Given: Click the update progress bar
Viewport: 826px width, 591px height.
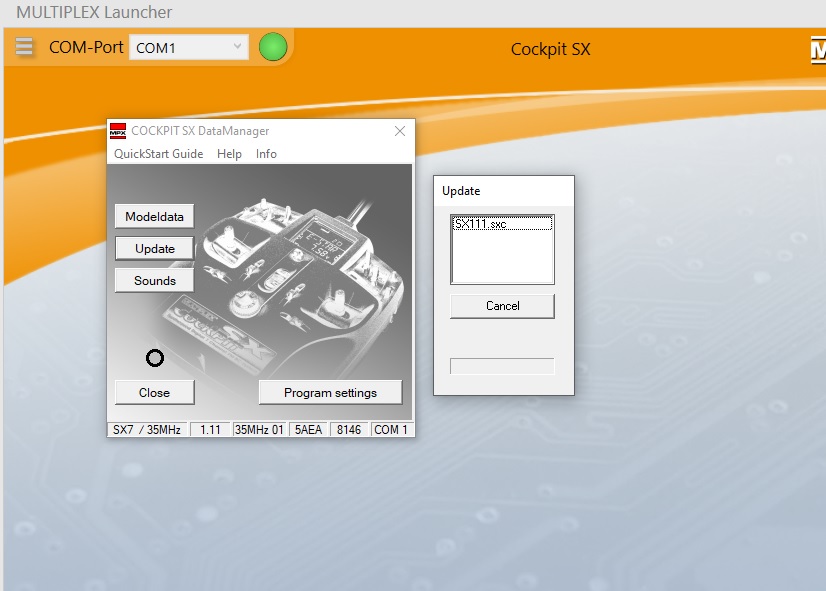Looking at the screenshot, I should 502,366.
